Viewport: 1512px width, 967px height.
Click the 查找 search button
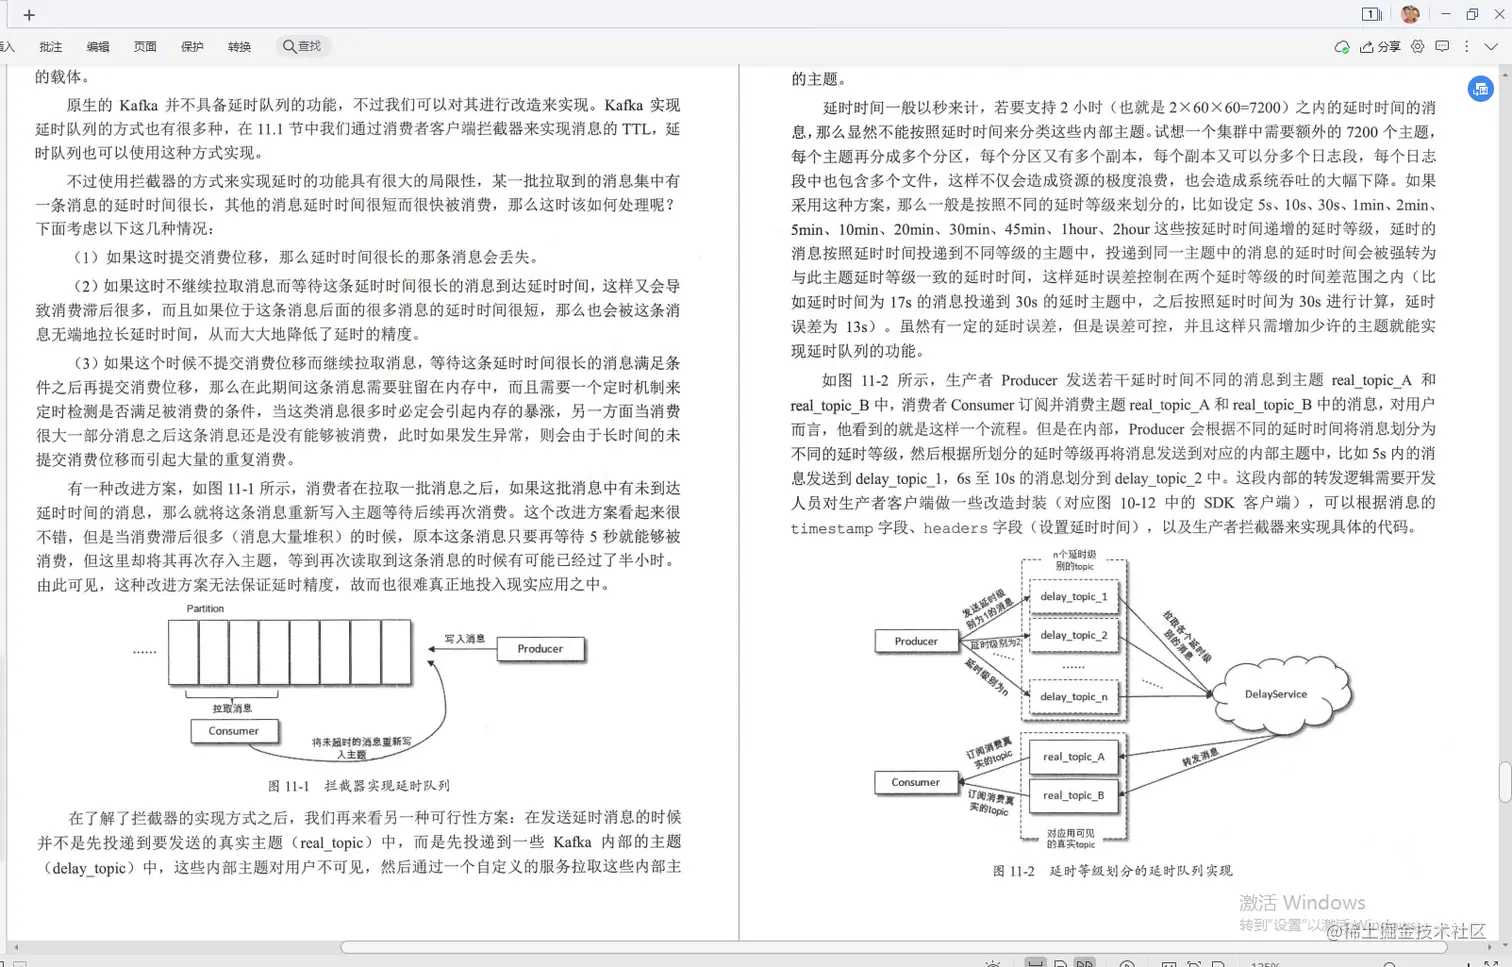[303, 46]
